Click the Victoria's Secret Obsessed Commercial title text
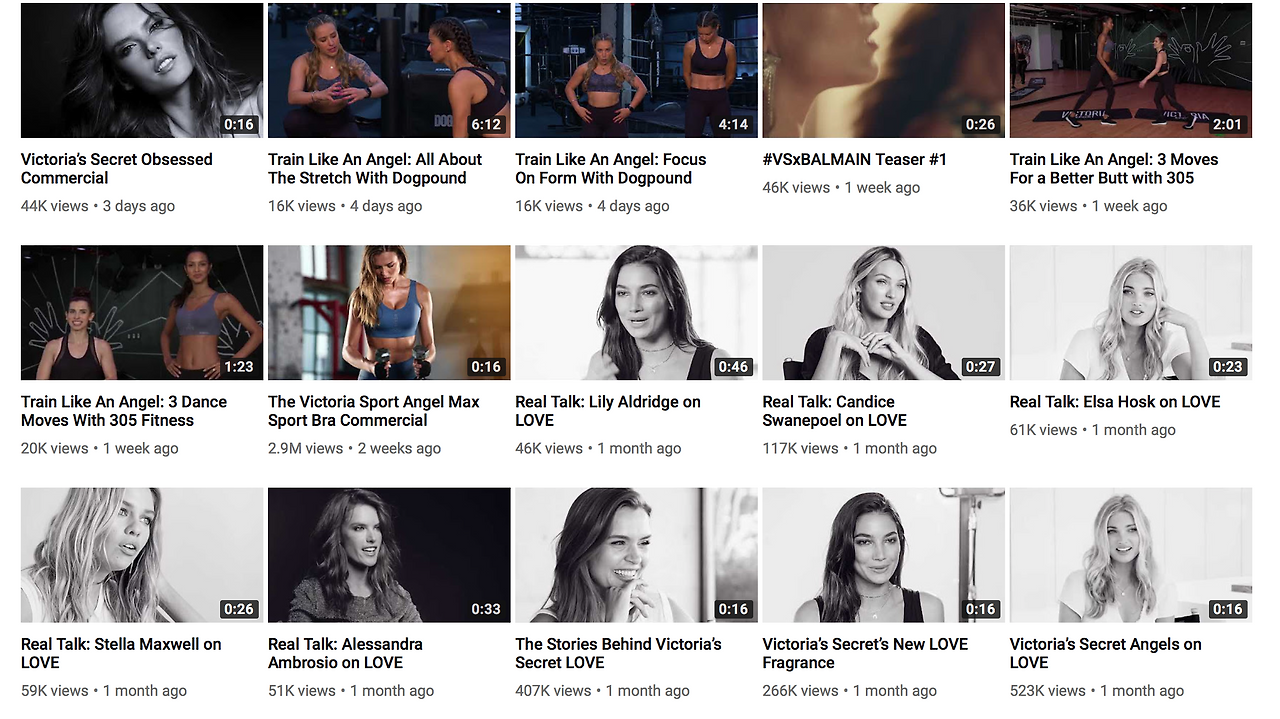Image resolution: width=1280 pixels, height=719 pixels. coord(116,168)
